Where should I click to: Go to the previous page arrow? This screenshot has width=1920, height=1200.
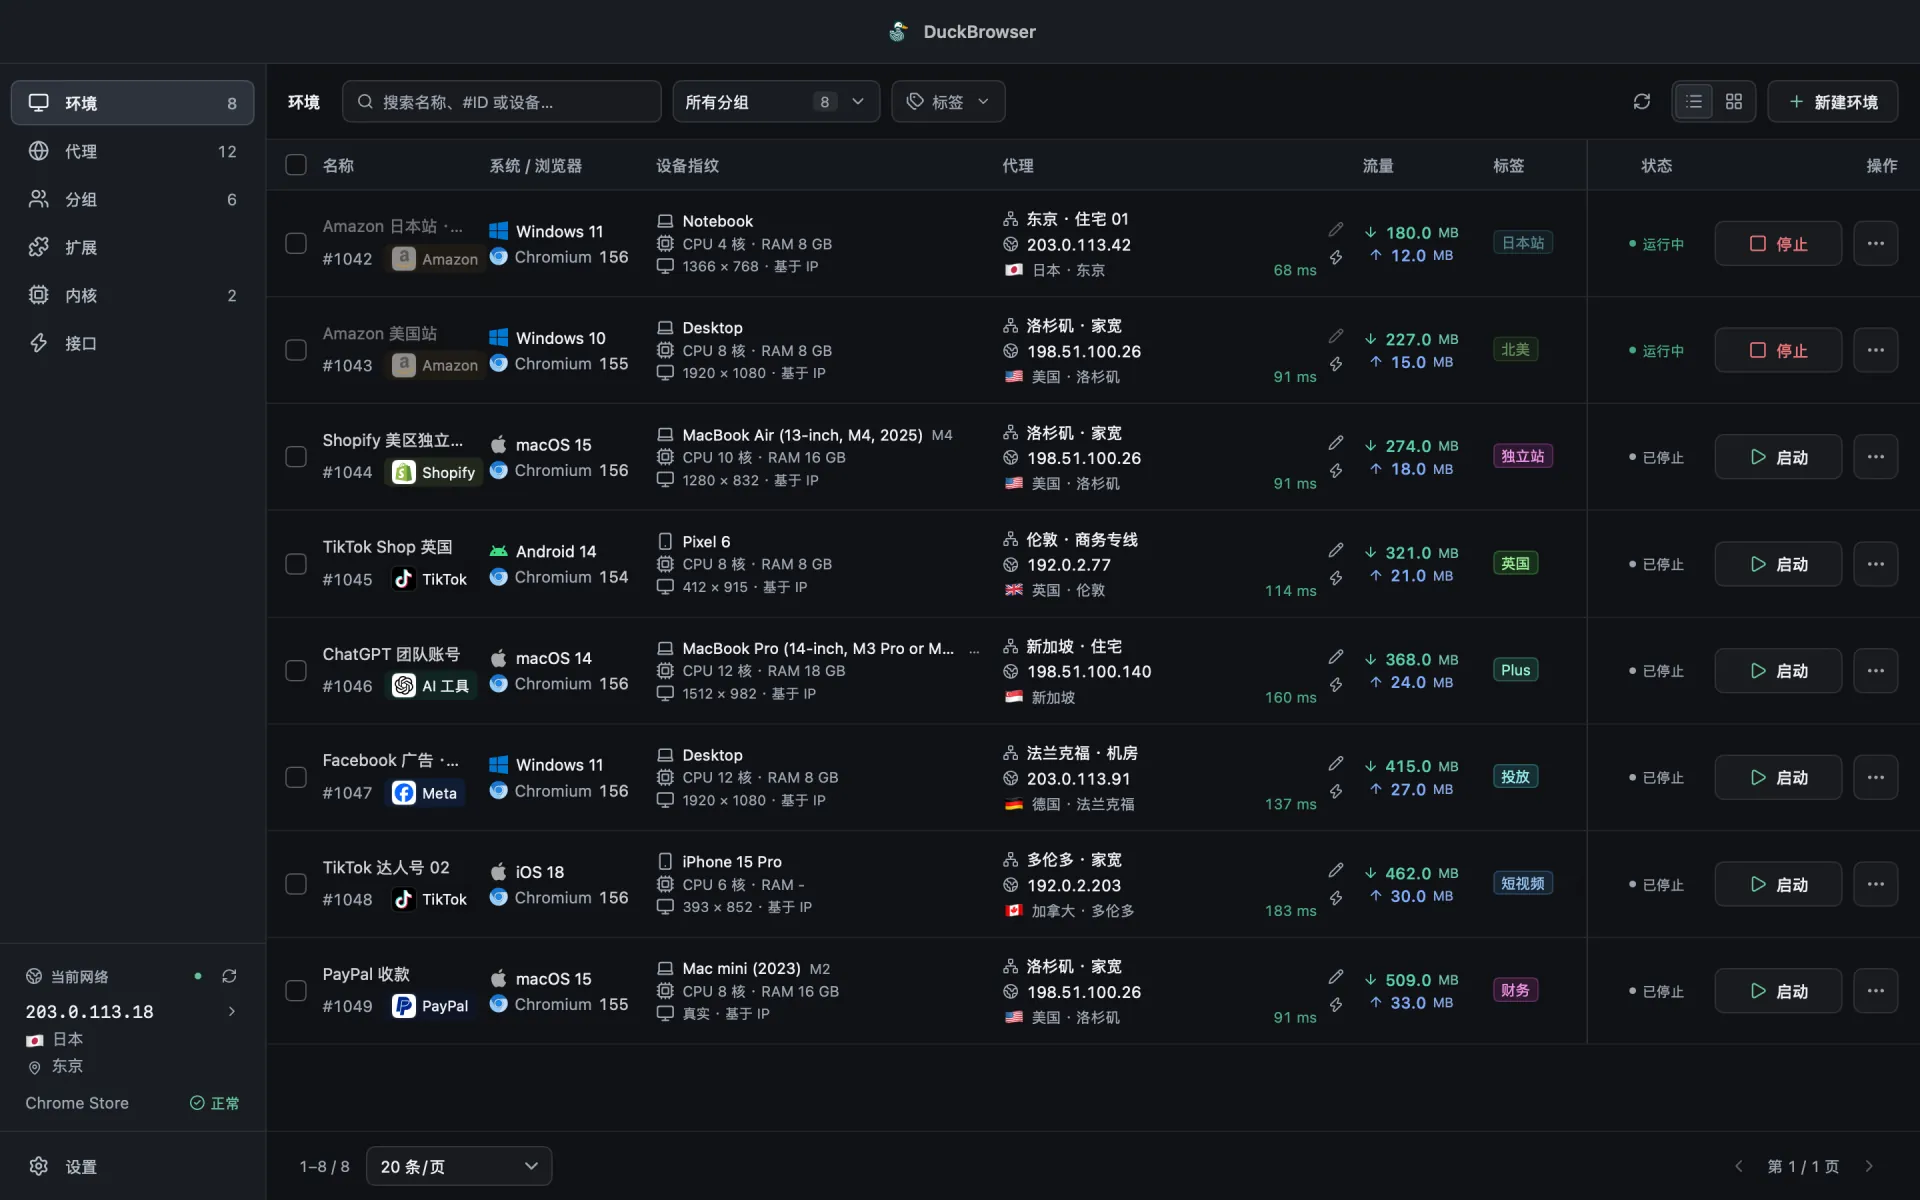[x=1739, y=1166]
